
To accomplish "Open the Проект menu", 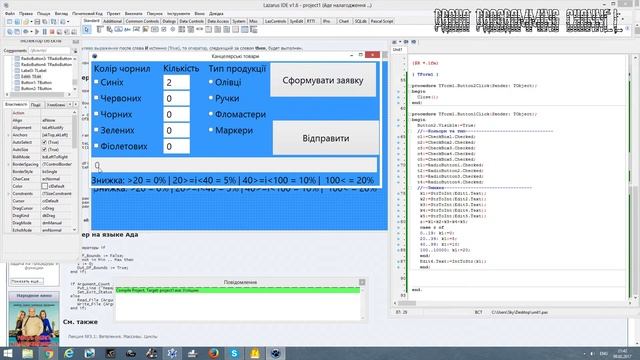I will (113, 13).
